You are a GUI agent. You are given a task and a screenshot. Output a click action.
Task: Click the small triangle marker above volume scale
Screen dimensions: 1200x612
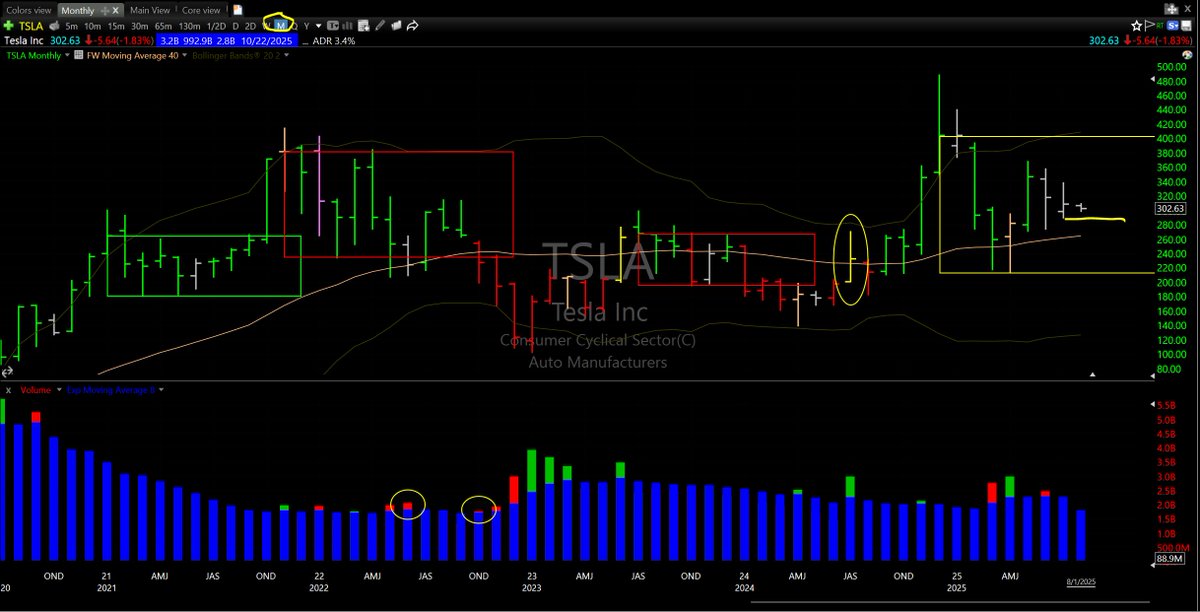pyautogui.click(x=1093, y=375)
